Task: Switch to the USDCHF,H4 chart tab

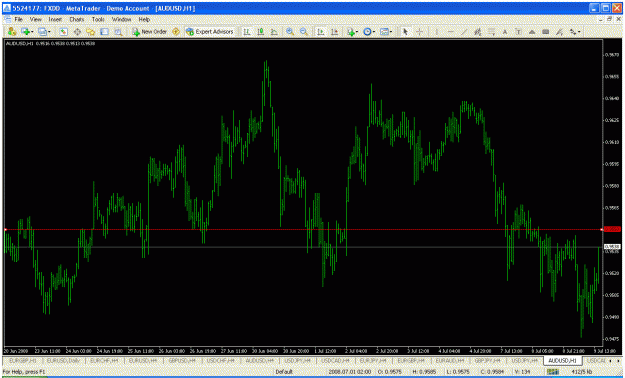Action: (220, 360)
